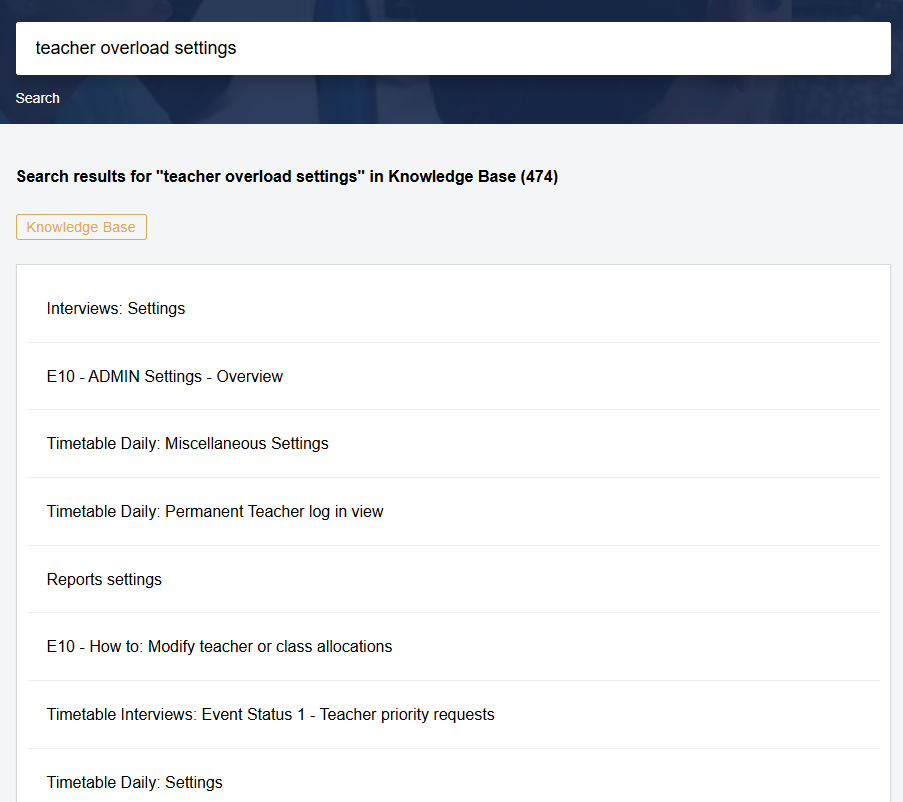Click the word Interviews in the first result

tap(84, 309)
